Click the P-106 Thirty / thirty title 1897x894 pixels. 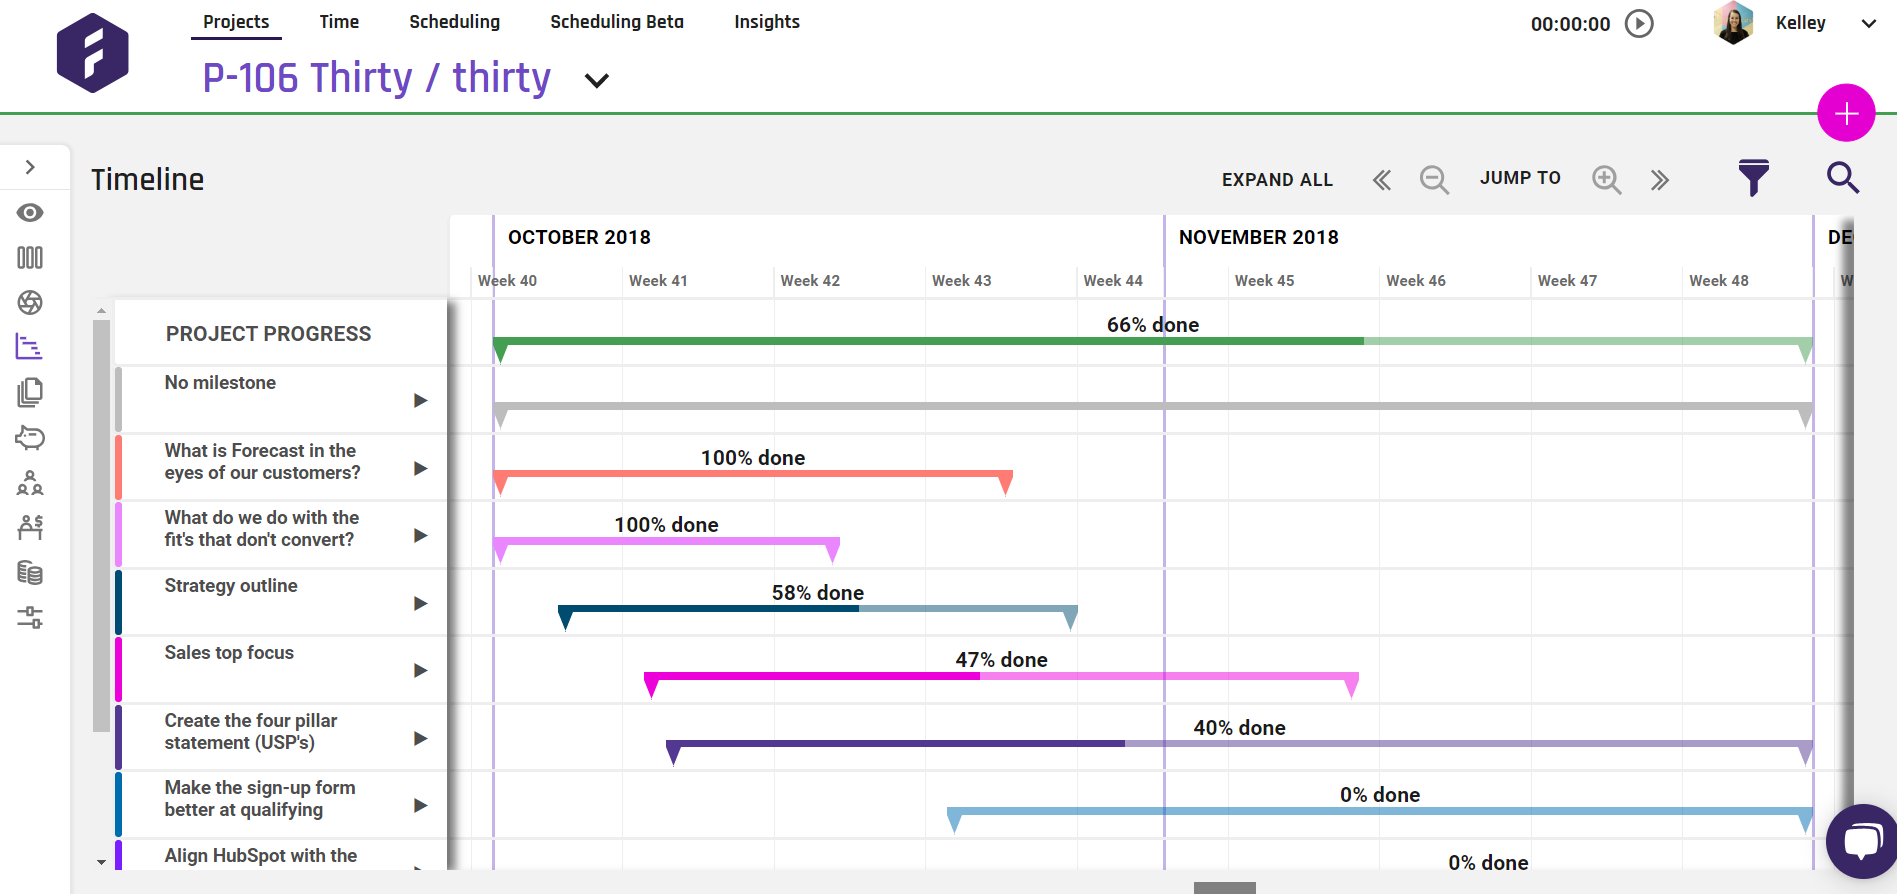[376, 78]
